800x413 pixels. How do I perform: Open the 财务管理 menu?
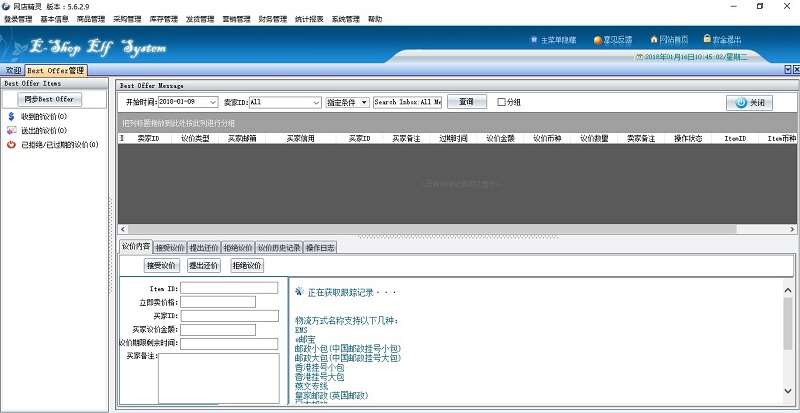(273, 19)
